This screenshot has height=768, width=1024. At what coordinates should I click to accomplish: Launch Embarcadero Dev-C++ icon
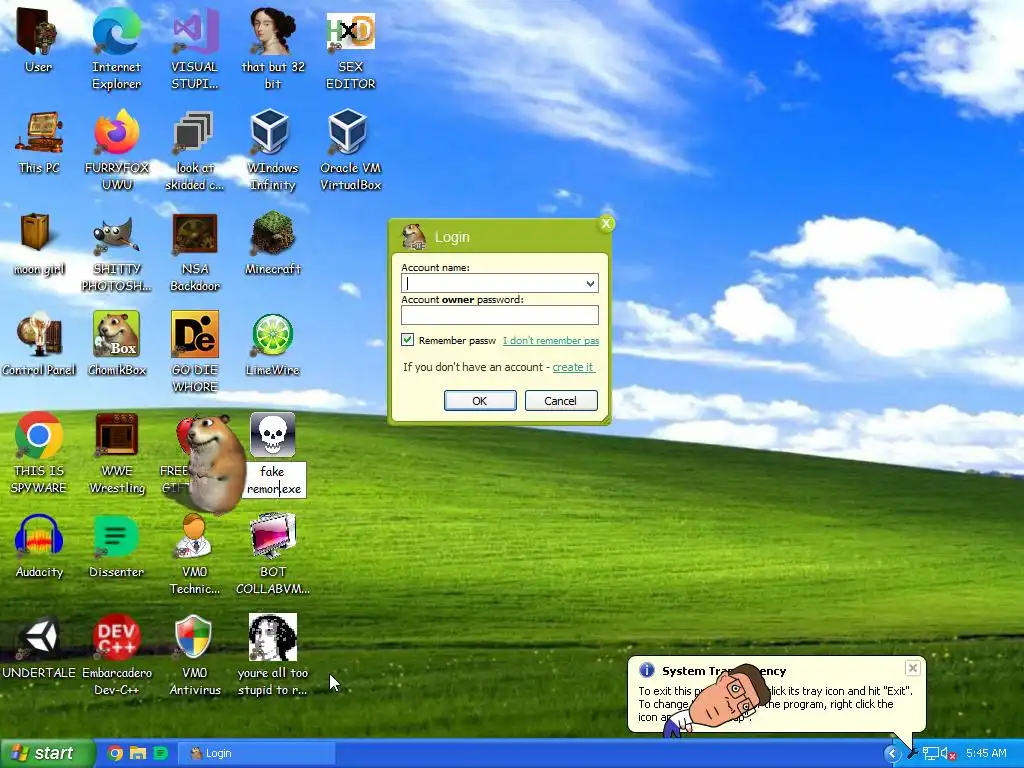pos(116,637)
